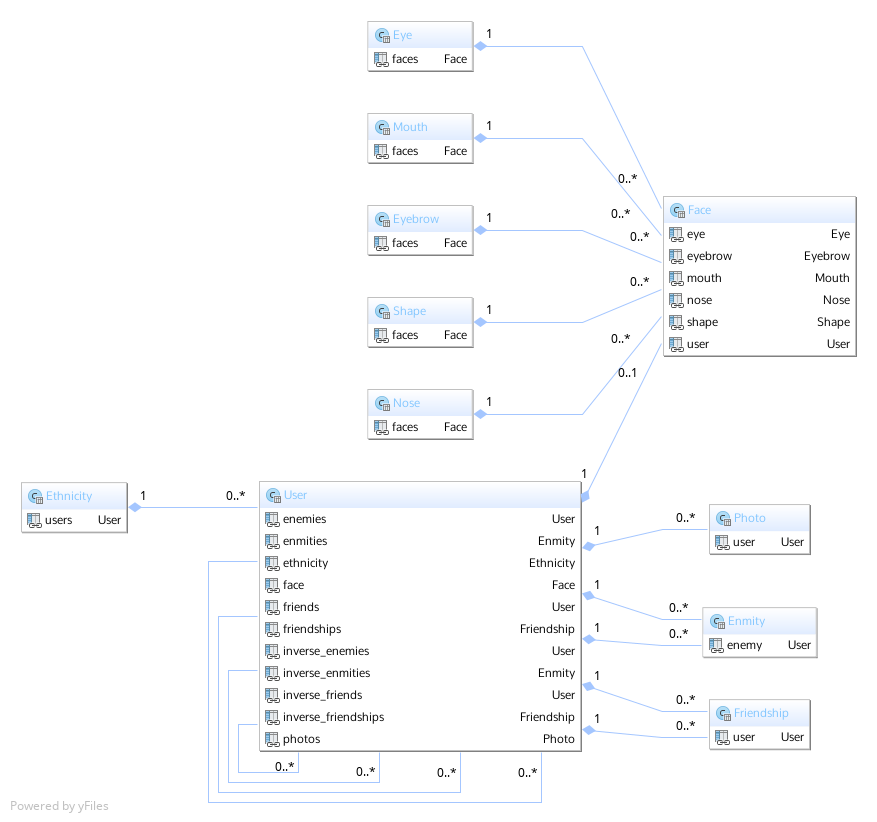Viewport: 877px width, 822px height.
Task: Click the inverse_friends field name in User
Action: 323,696
